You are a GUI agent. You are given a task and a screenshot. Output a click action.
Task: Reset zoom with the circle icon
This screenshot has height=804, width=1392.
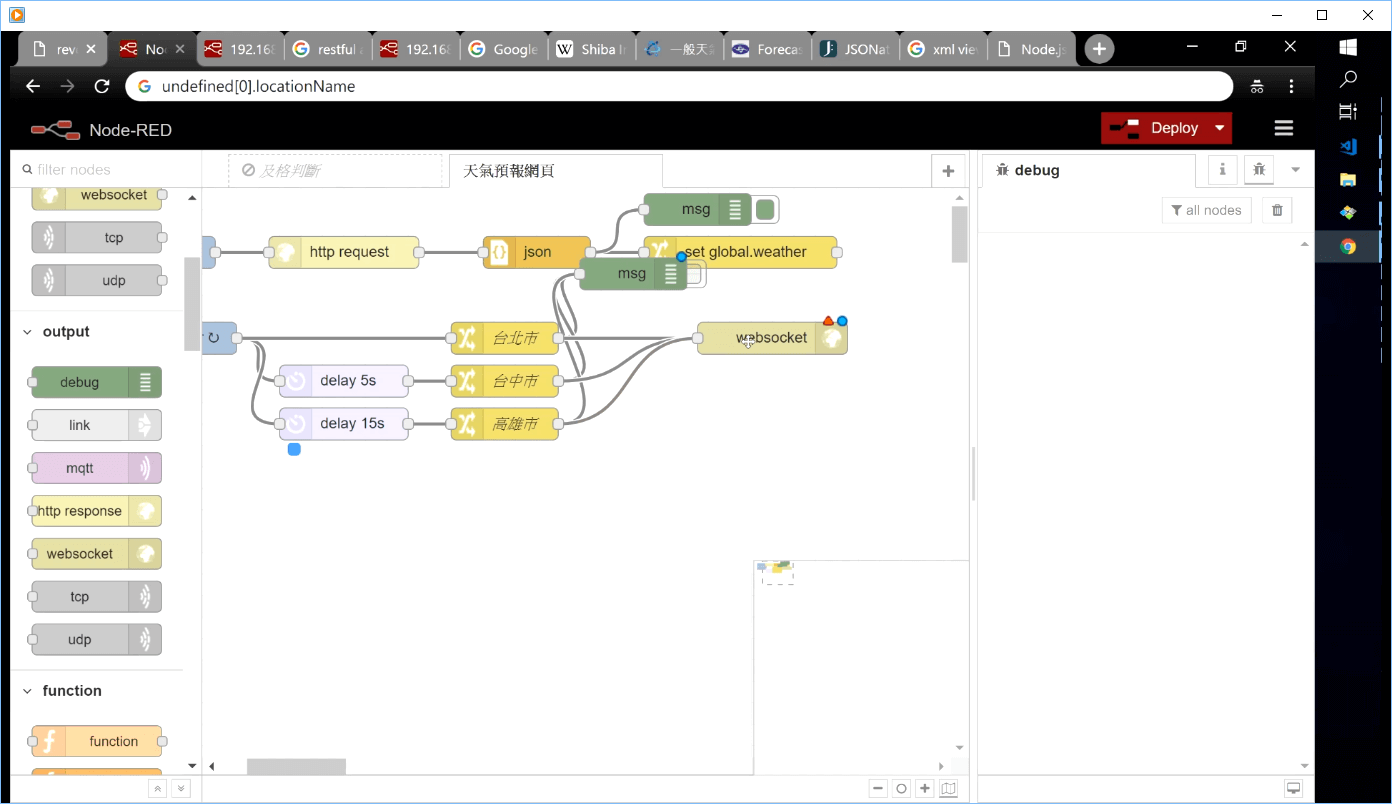tap(901, 789)
